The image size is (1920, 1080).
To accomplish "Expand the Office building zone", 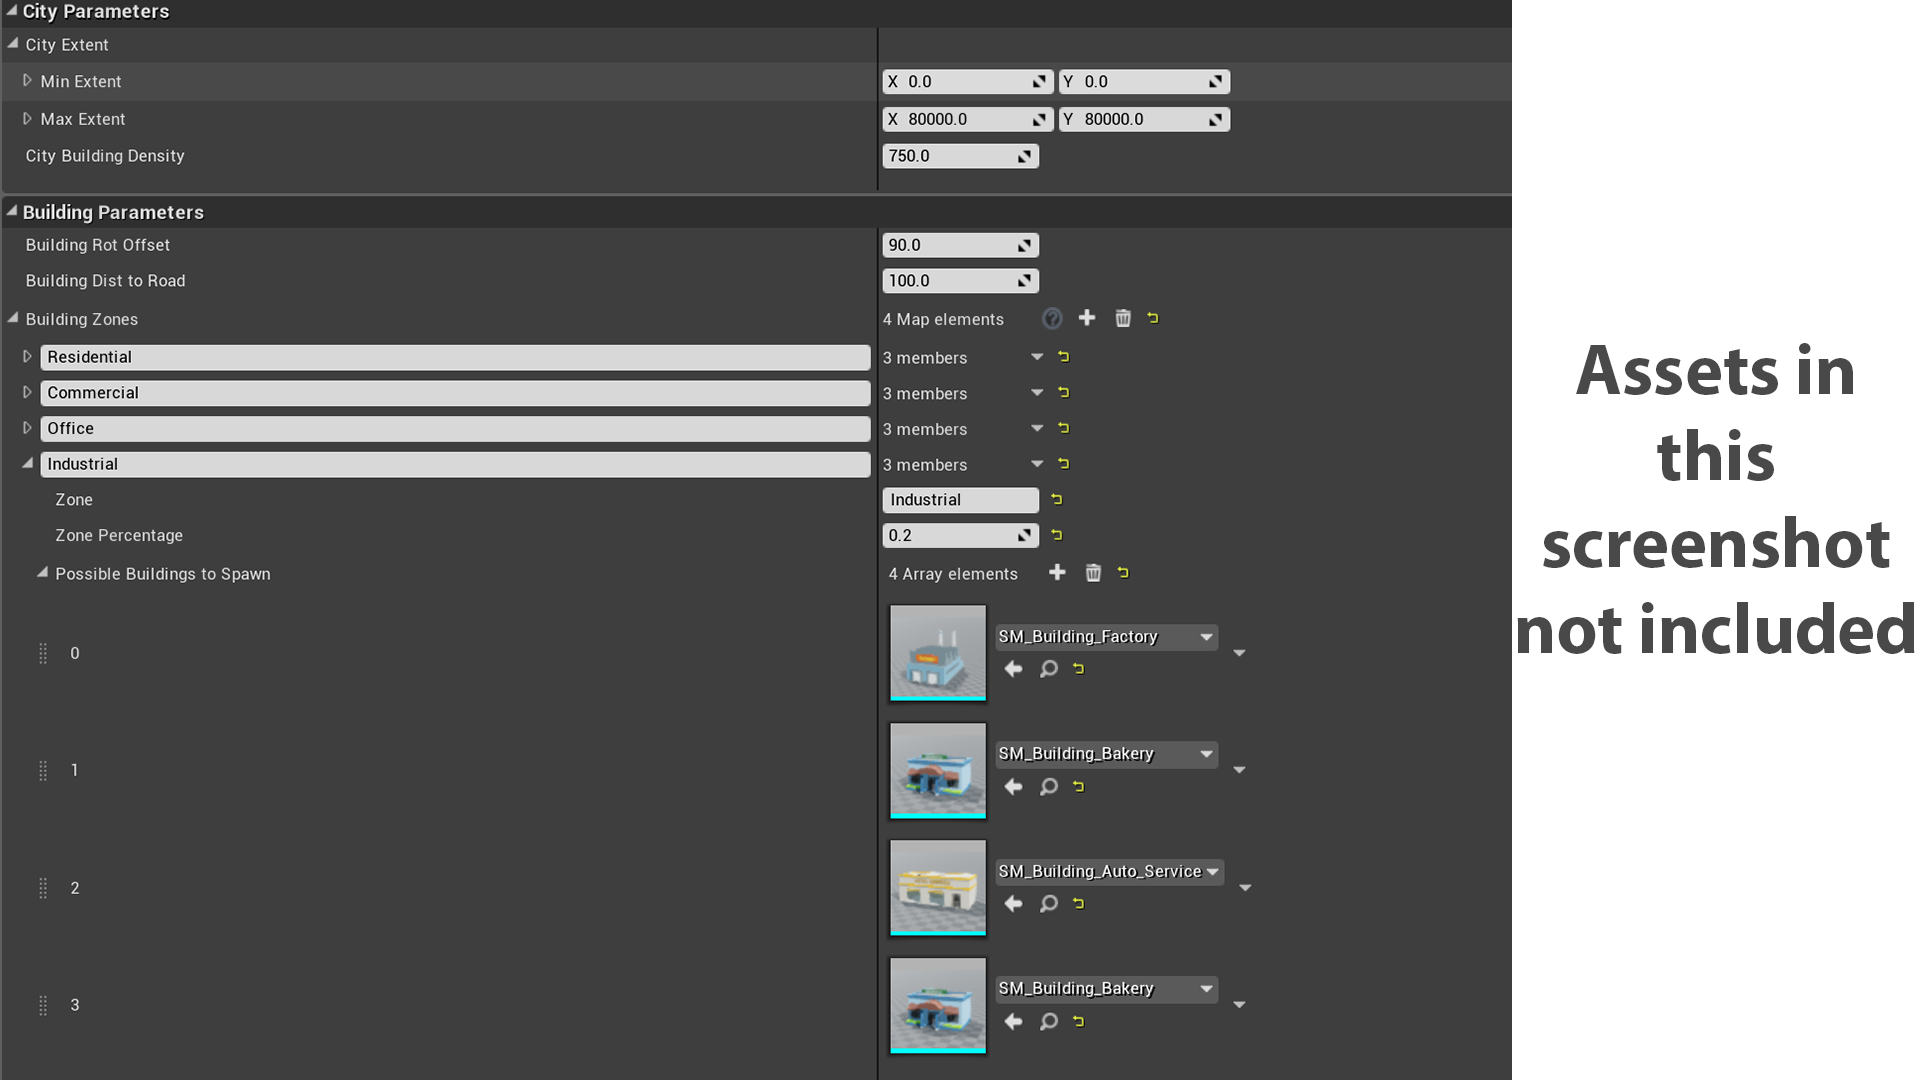I will coord(27,427).
